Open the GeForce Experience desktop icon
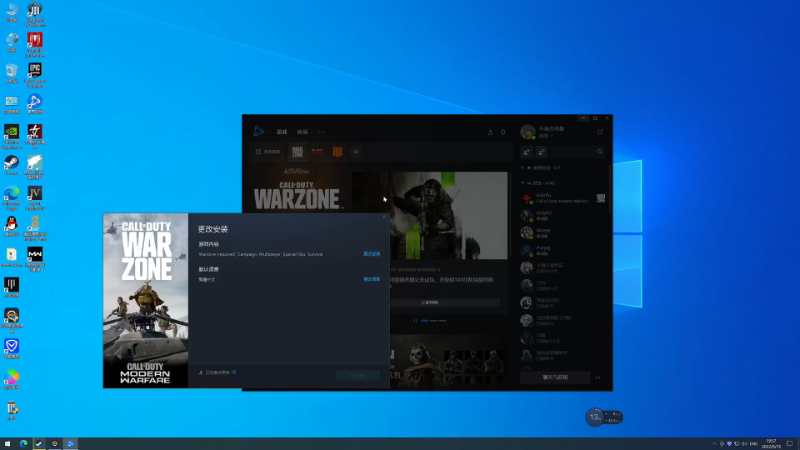This screenshot has width=800, height=450. tap(12, 137)
